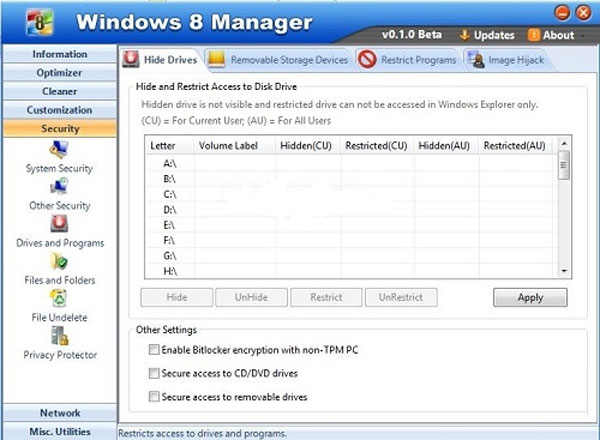Click the drive list scroll down arrow

[564, 271]
